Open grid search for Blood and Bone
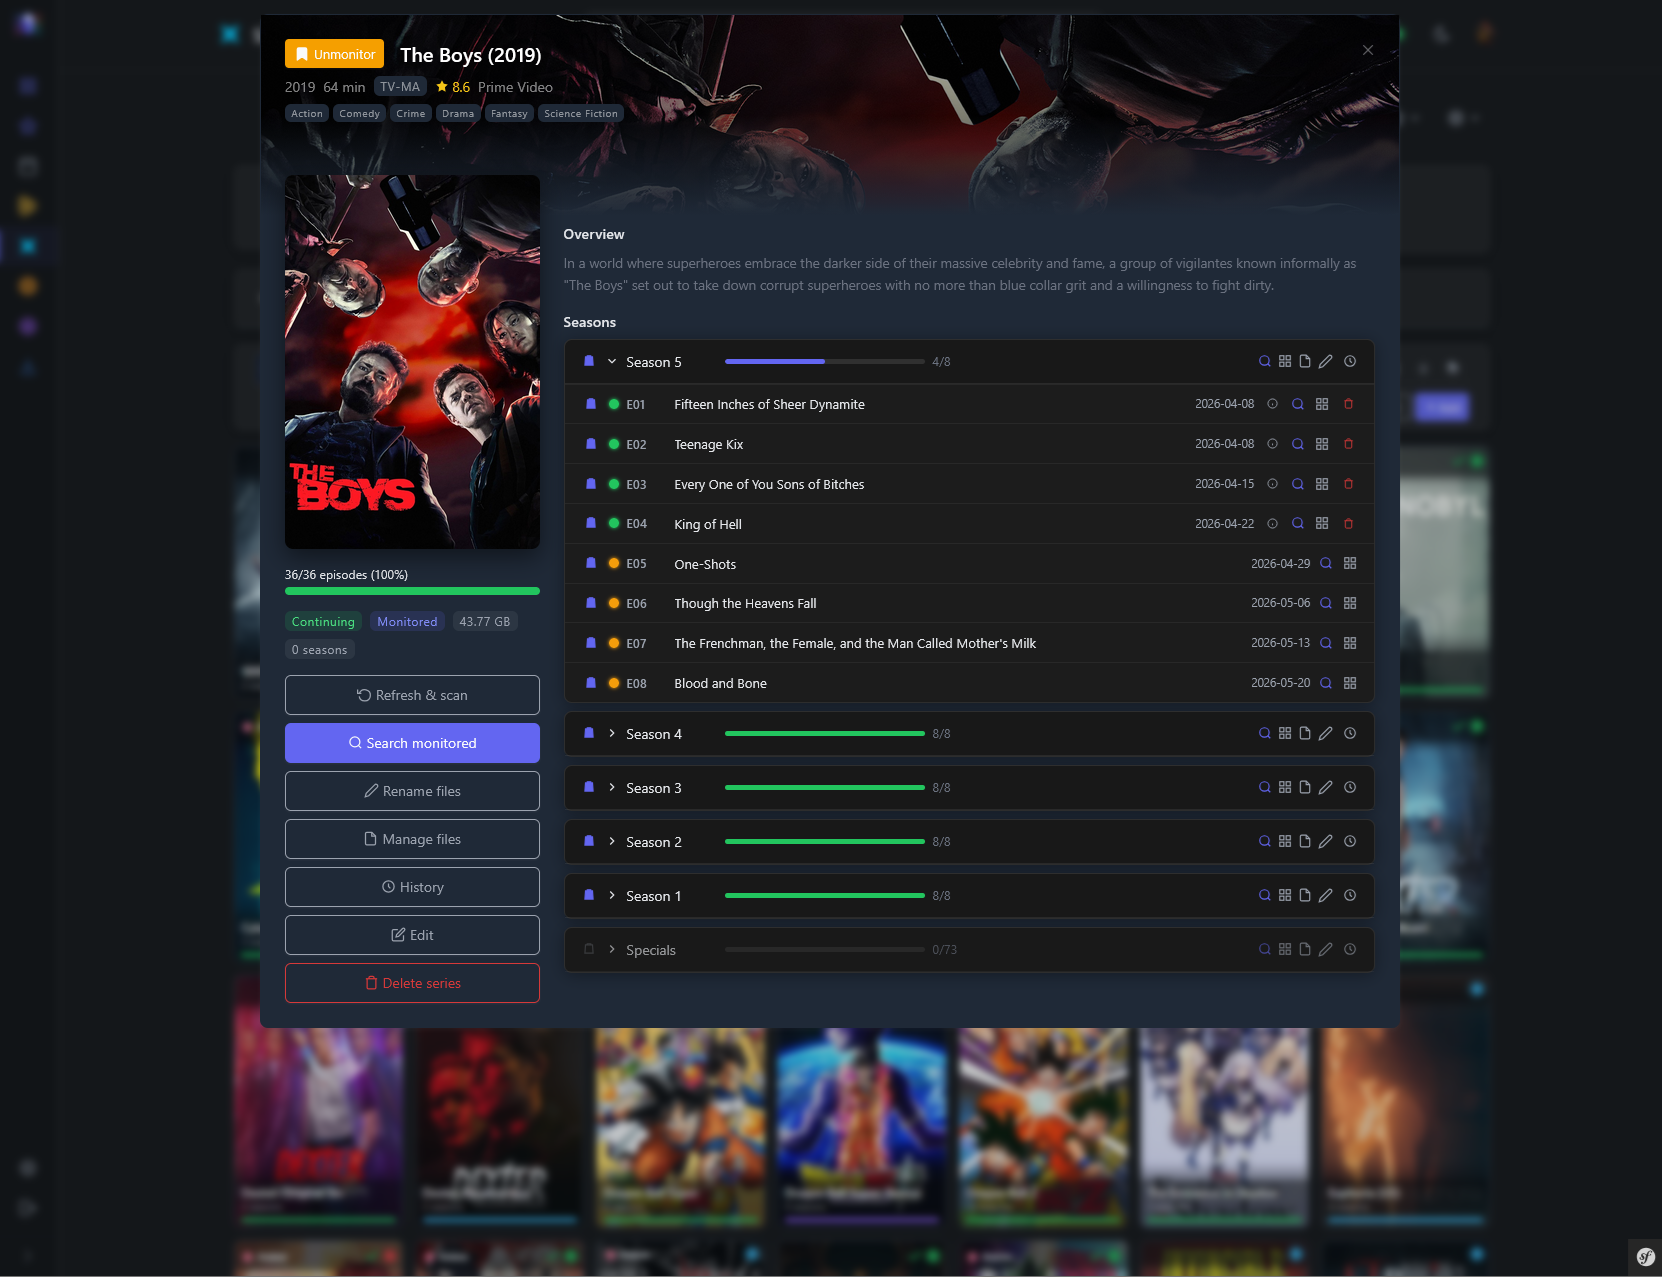The width and height of the screenshot is (1662, 1277). click(x=1350, y=683)
